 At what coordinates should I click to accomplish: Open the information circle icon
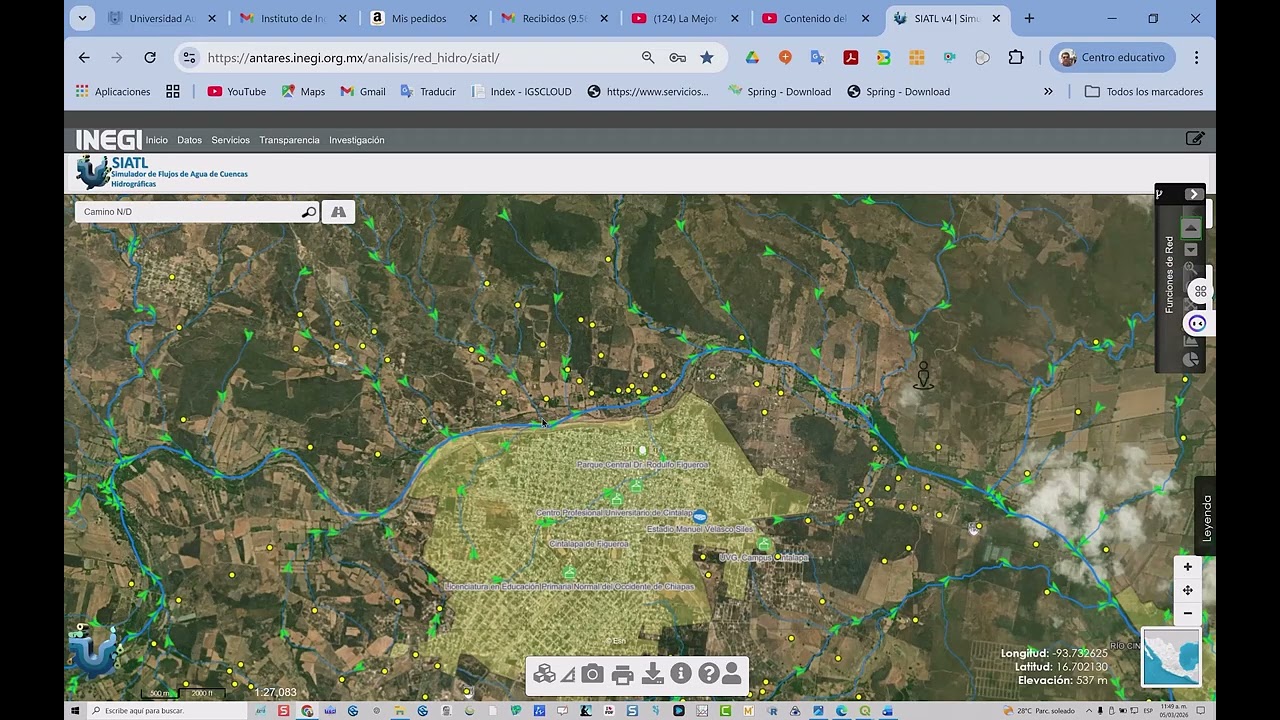coord(681,674)
